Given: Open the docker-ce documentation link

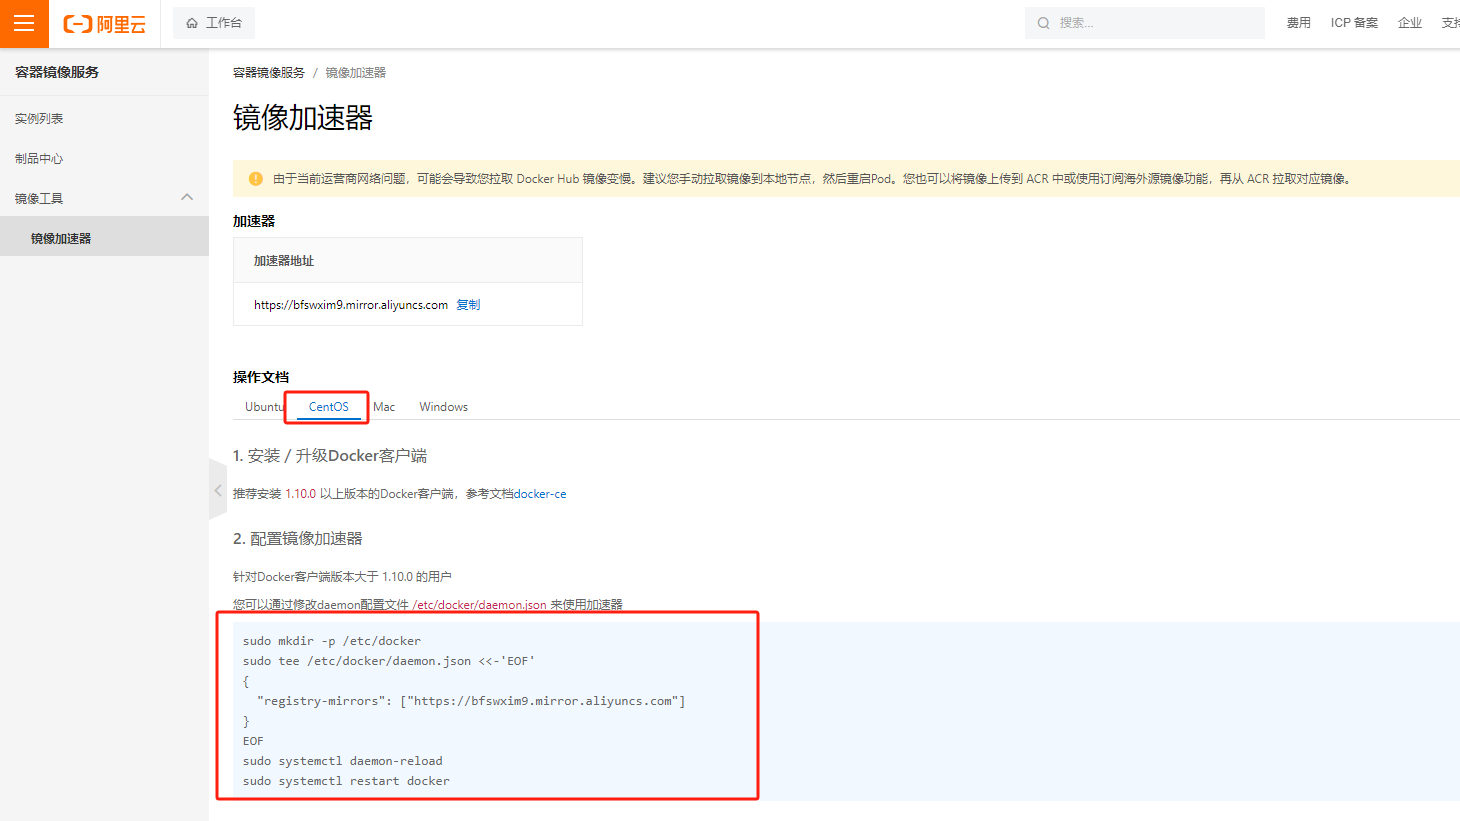Looking at the screenshot, I should (x=540, y=494).
